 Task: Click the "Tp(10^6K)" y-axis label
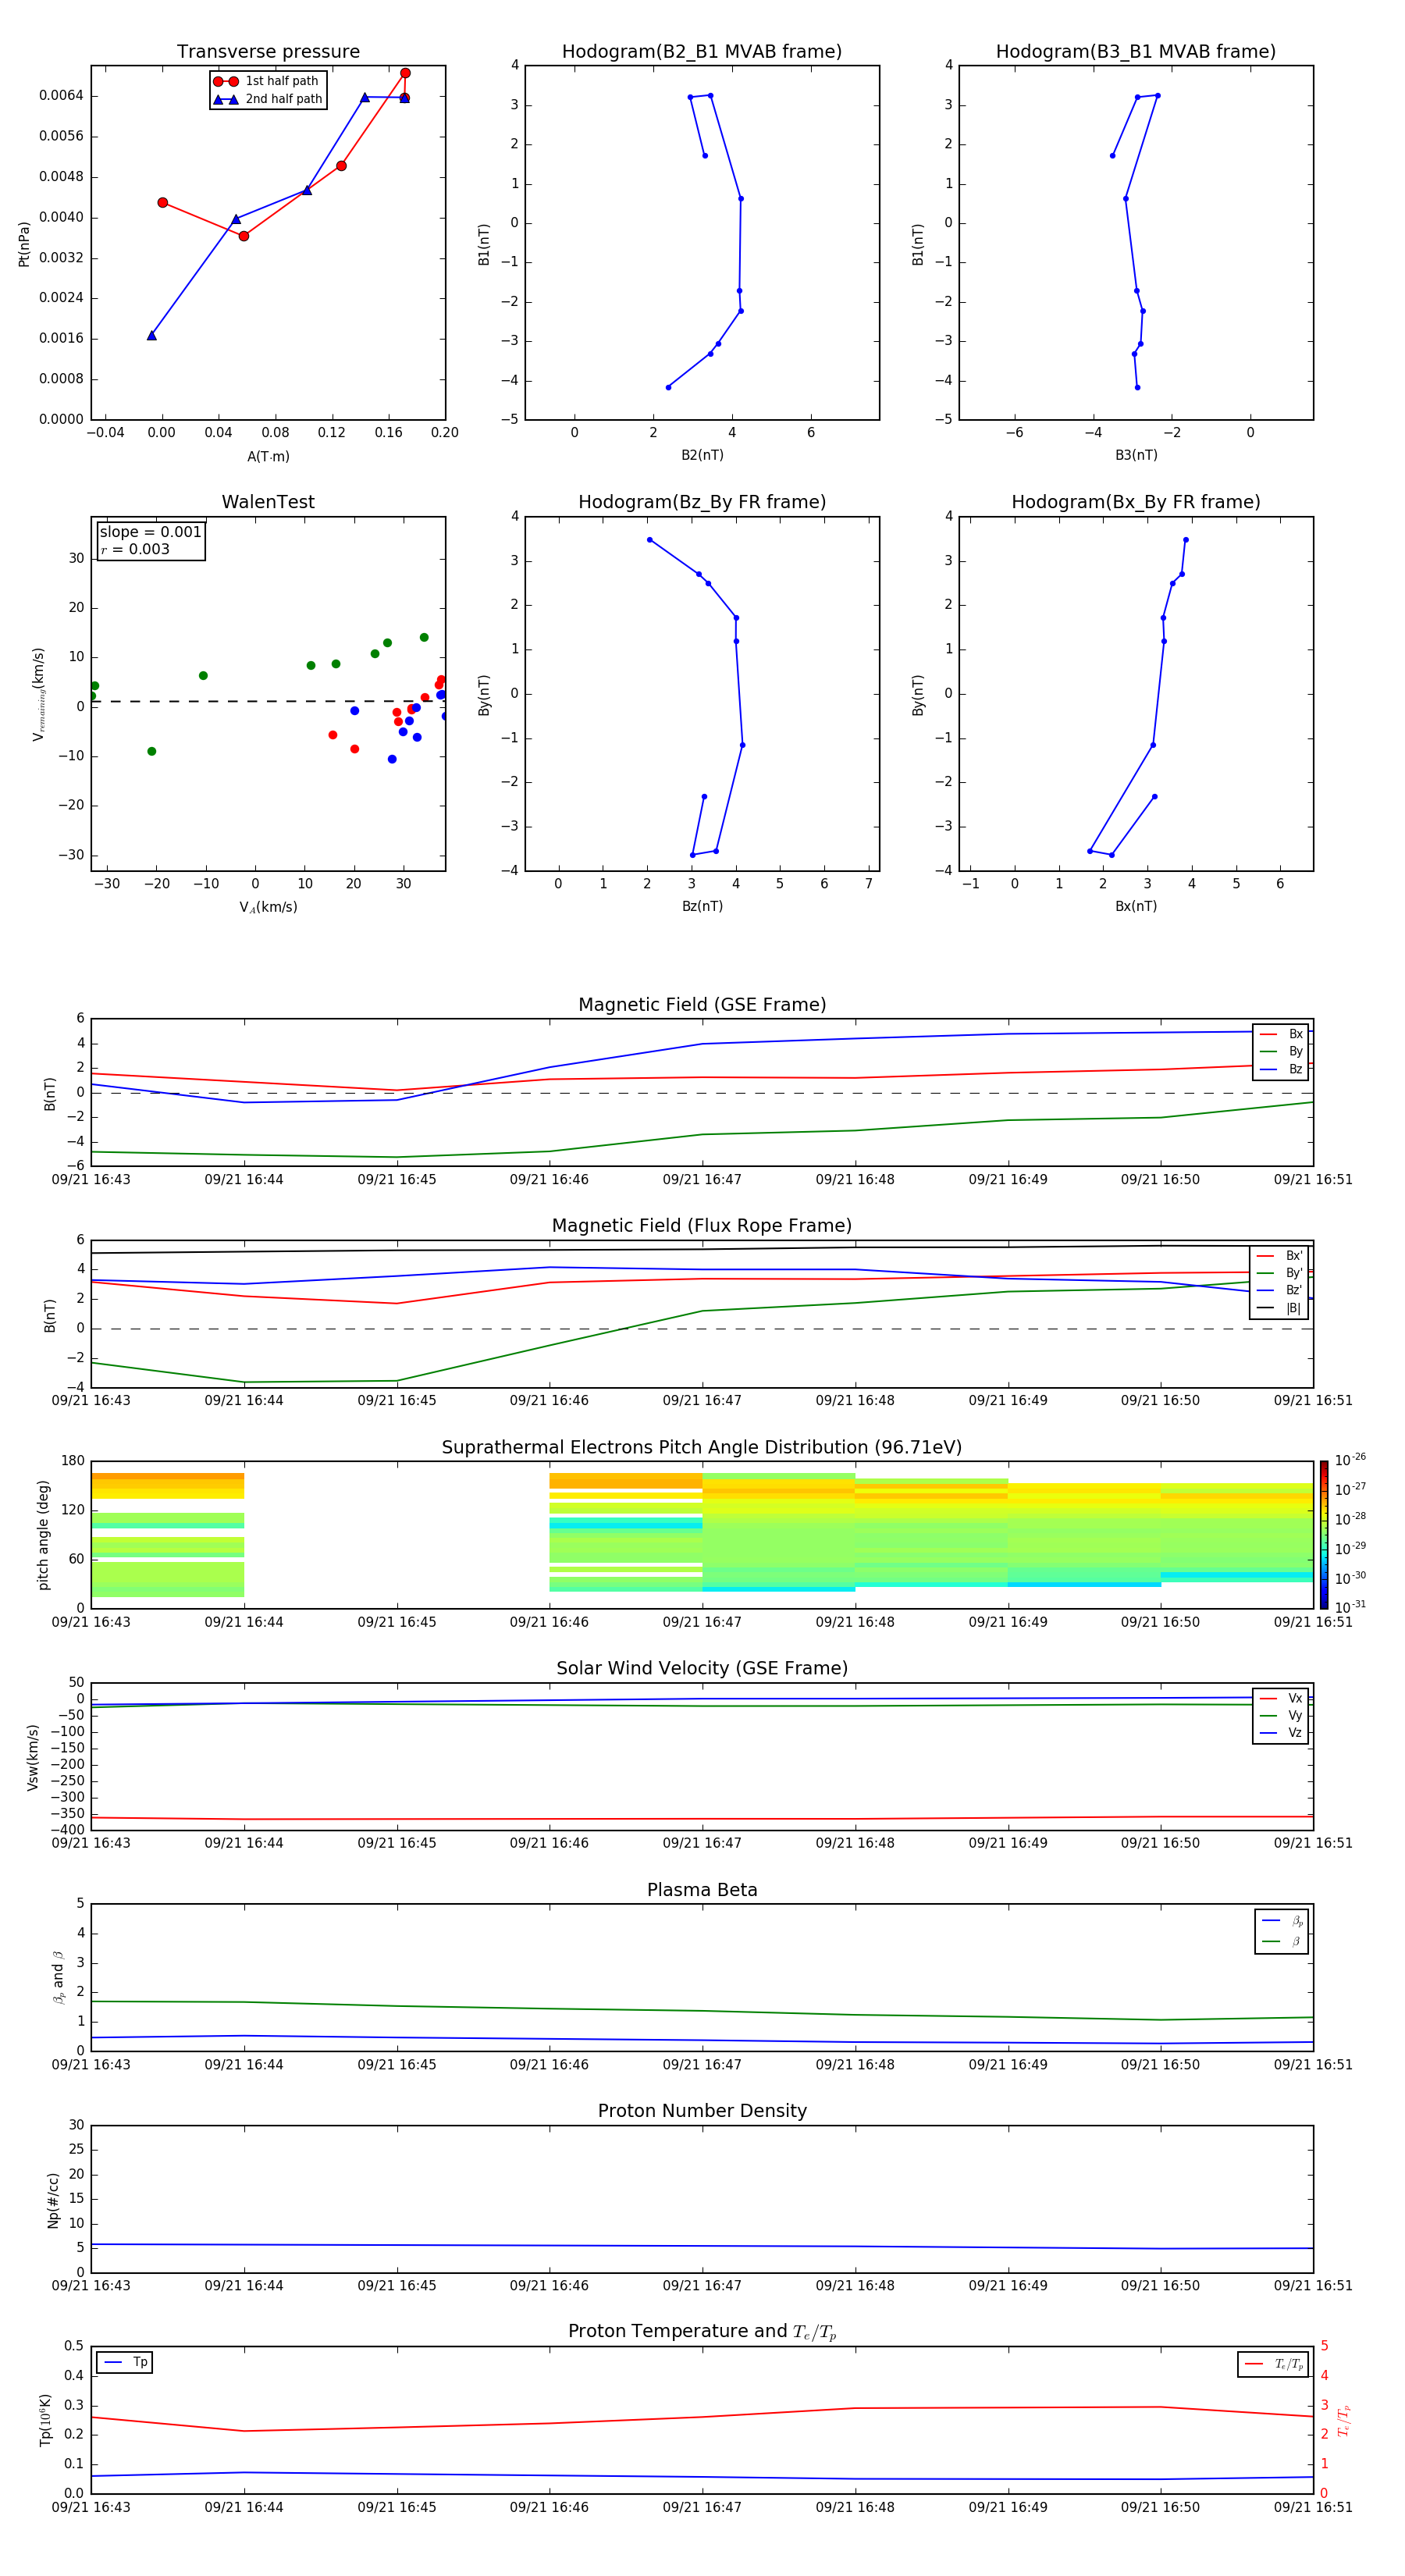click(45, 2420)
